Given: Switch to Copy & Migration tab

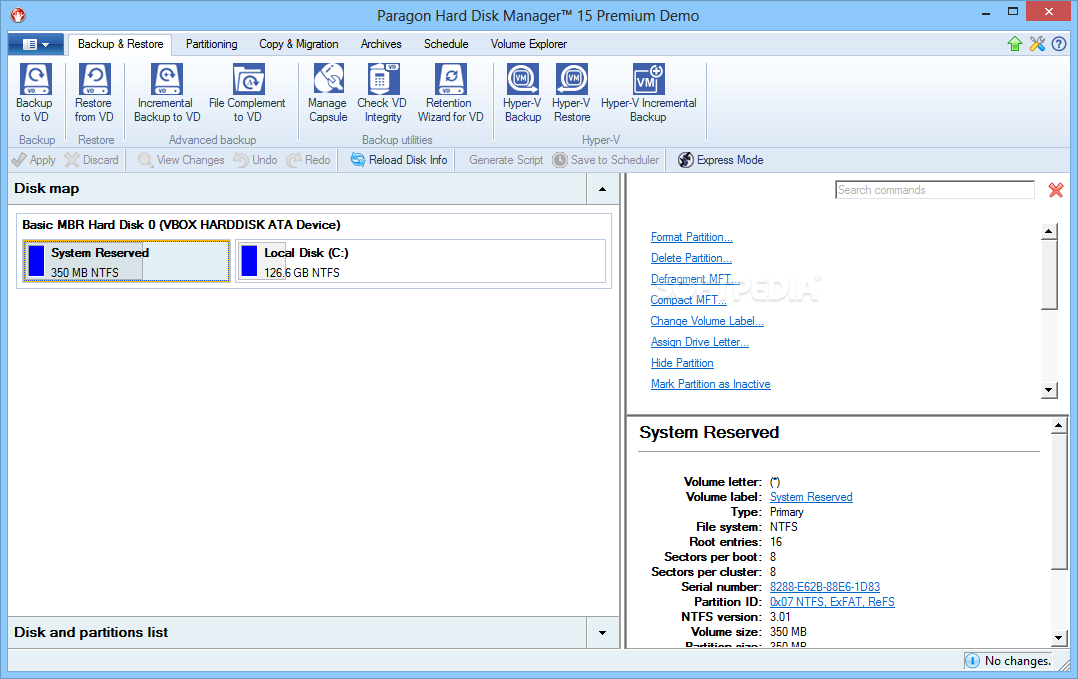Looking at the screenshot, I should point(298,44).
